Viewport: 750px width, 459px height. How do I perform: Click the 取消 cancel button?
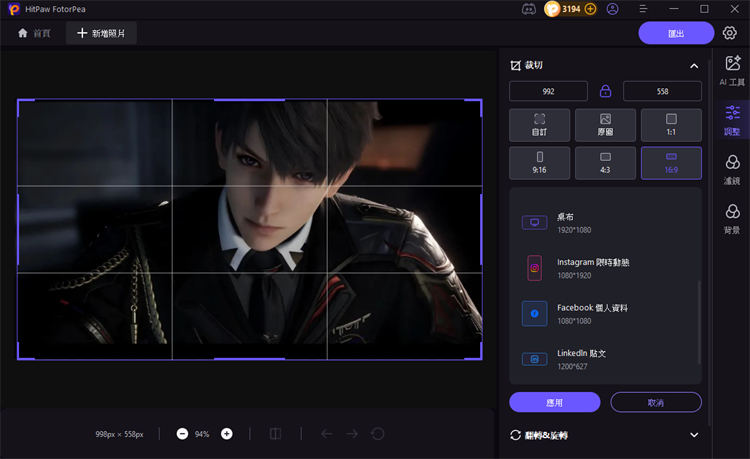[x=656, y=403]
